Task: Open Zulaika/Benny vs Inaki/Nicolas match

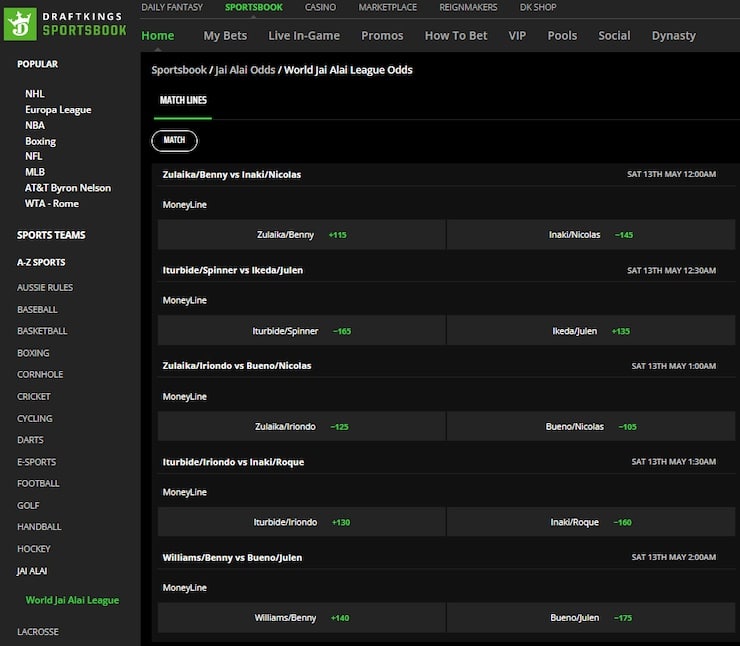Action: [x=232, y=175]
